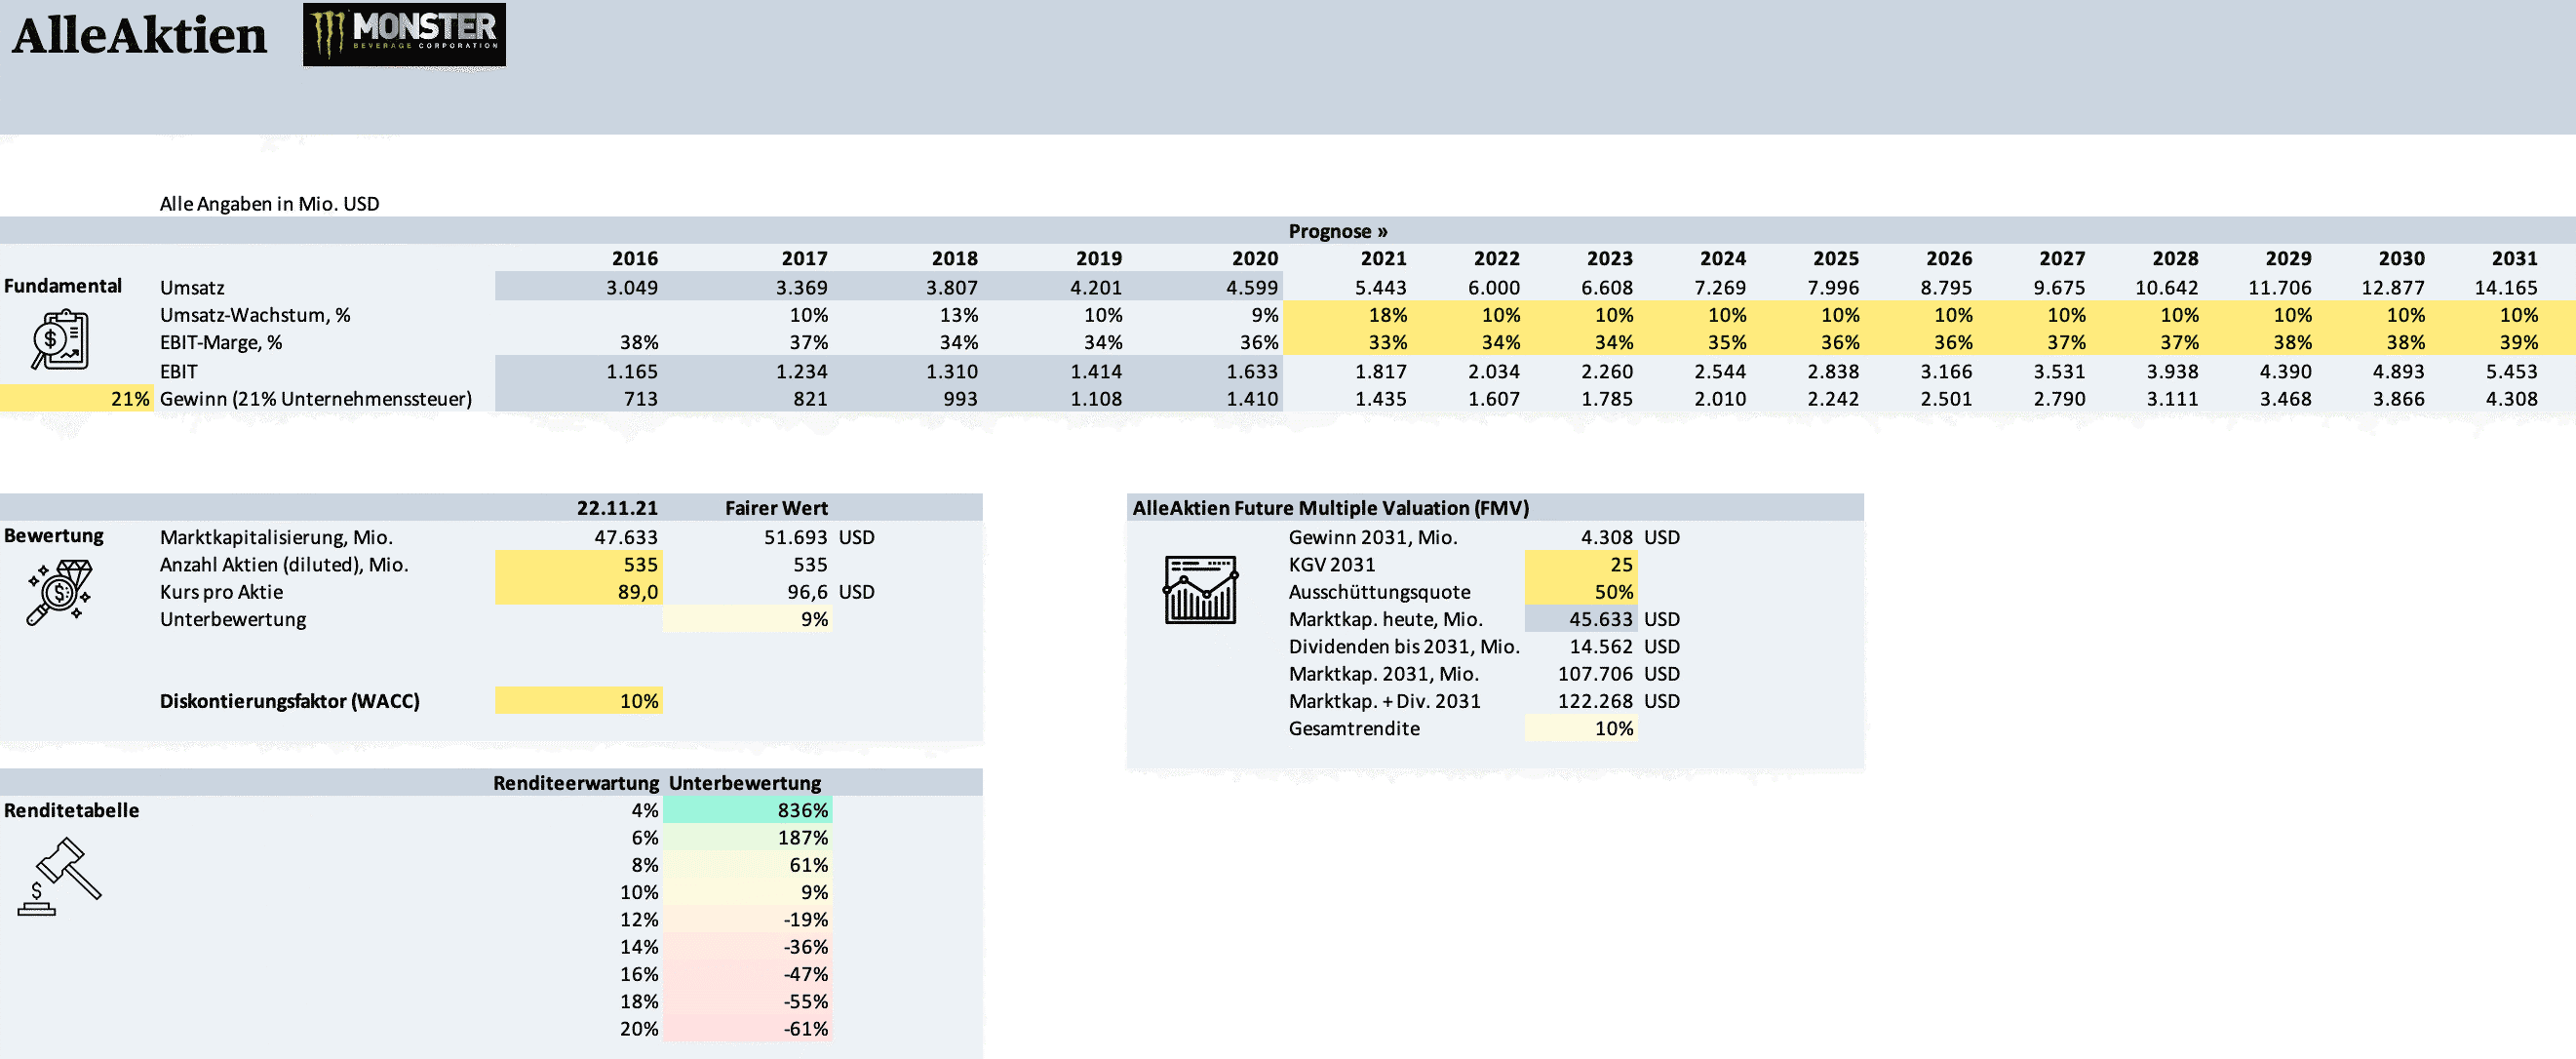Click the 4% Renditeerwartung row
2576x1059 pixels.
(x=644, y=810)
